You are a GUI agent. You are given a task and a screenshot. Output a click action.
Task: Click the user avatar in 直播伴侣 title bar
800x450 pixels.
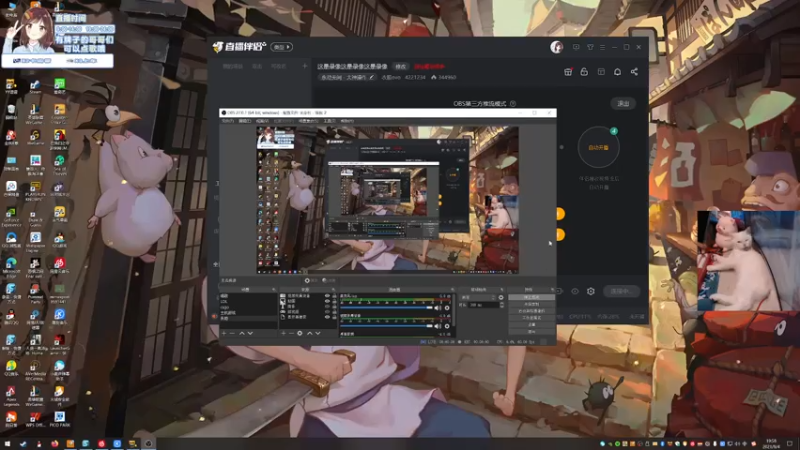pyautogui.click(x=557, y=47)
